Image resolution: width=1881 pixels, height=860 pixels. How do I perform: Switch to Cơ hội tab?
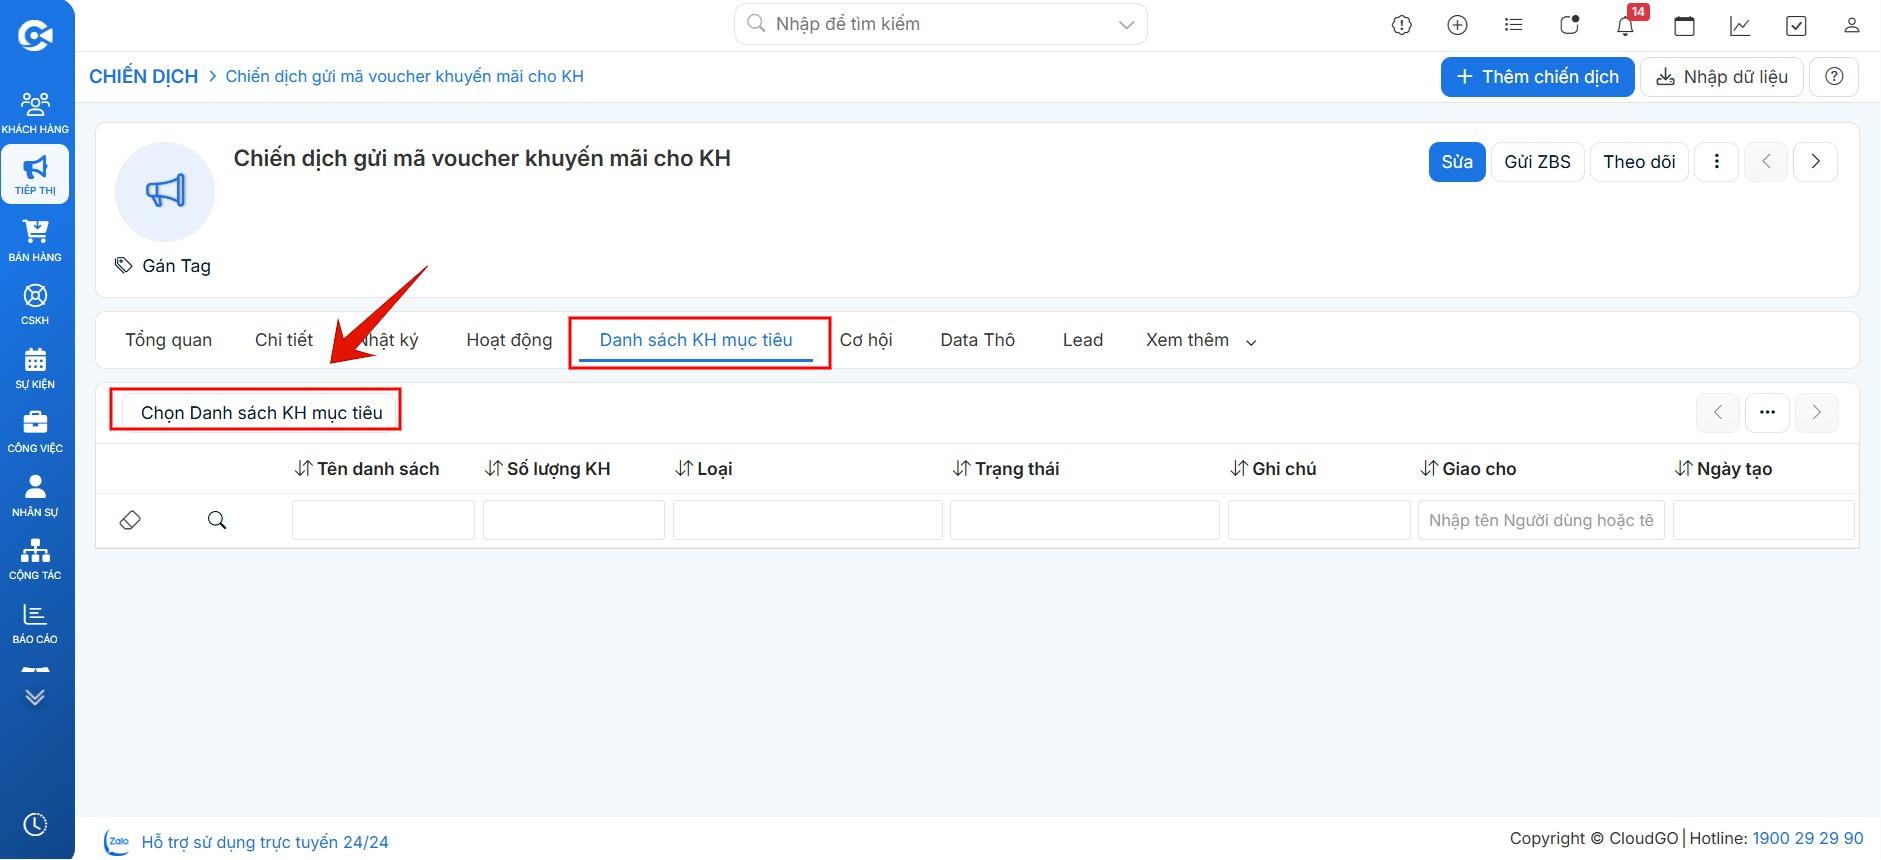point(866,340)
